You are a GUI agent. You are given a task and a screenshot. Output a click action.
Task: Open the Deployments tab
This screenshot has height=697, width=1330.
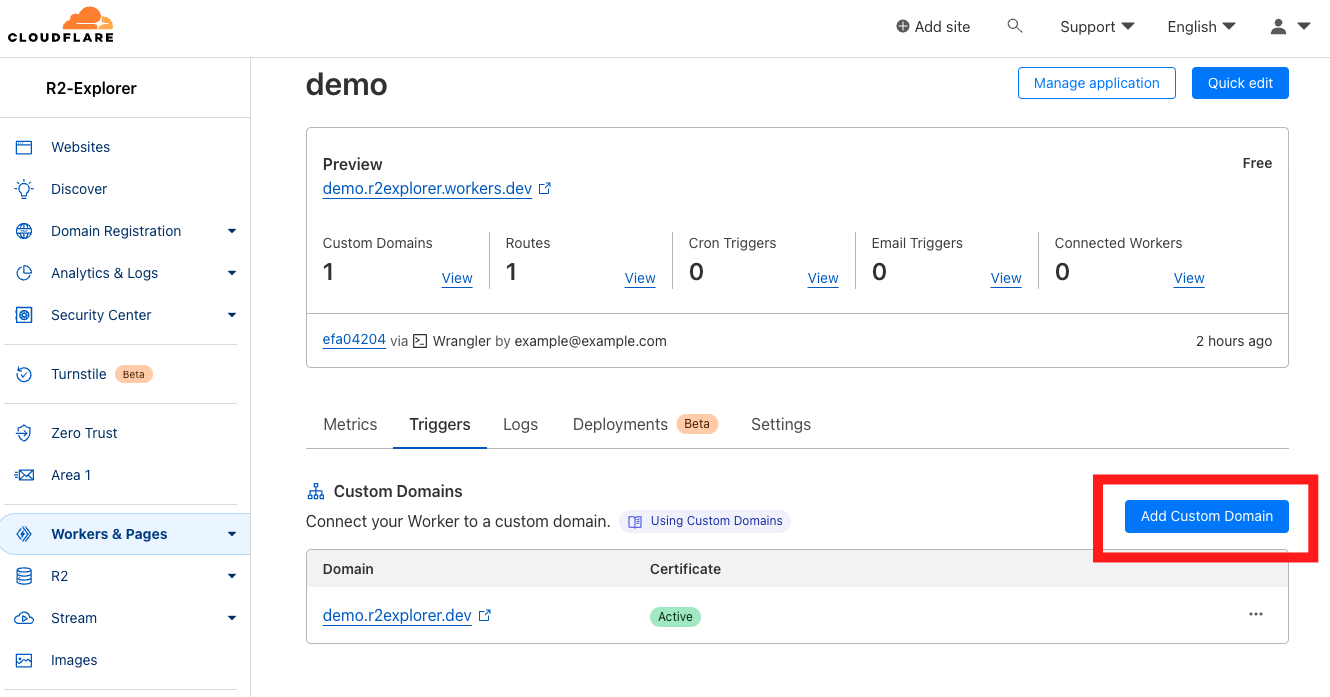[645, 424]
